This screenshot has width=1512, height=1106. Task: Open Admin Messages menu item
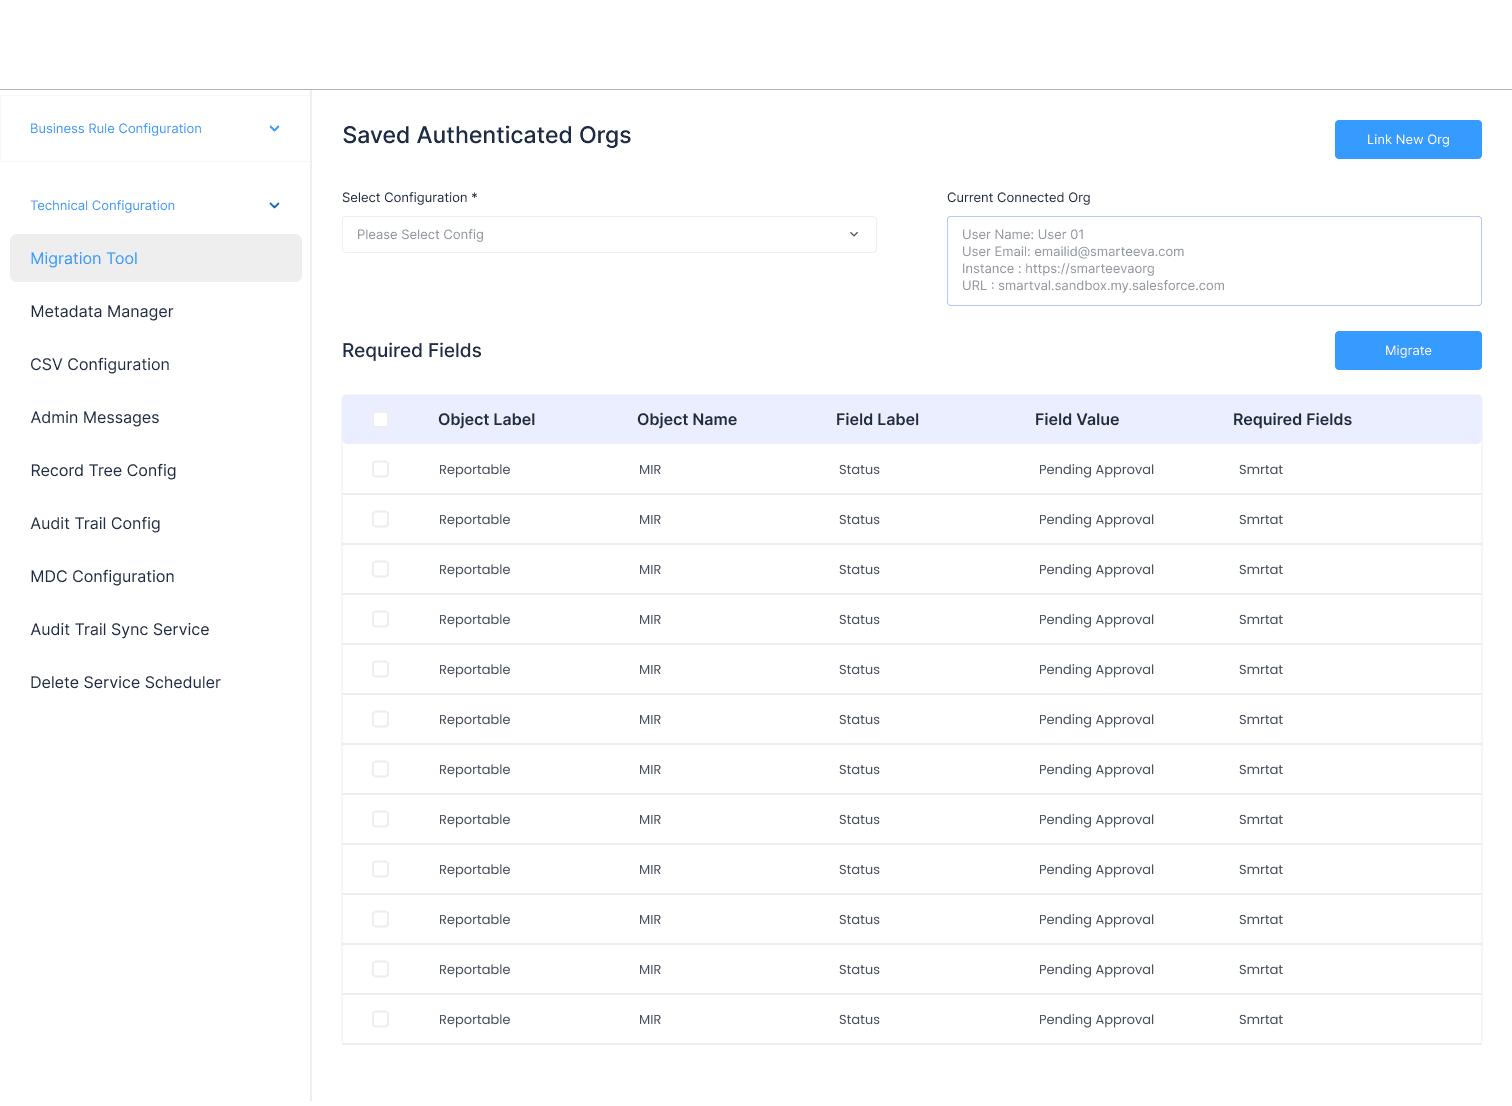click(x=95, y=417)
